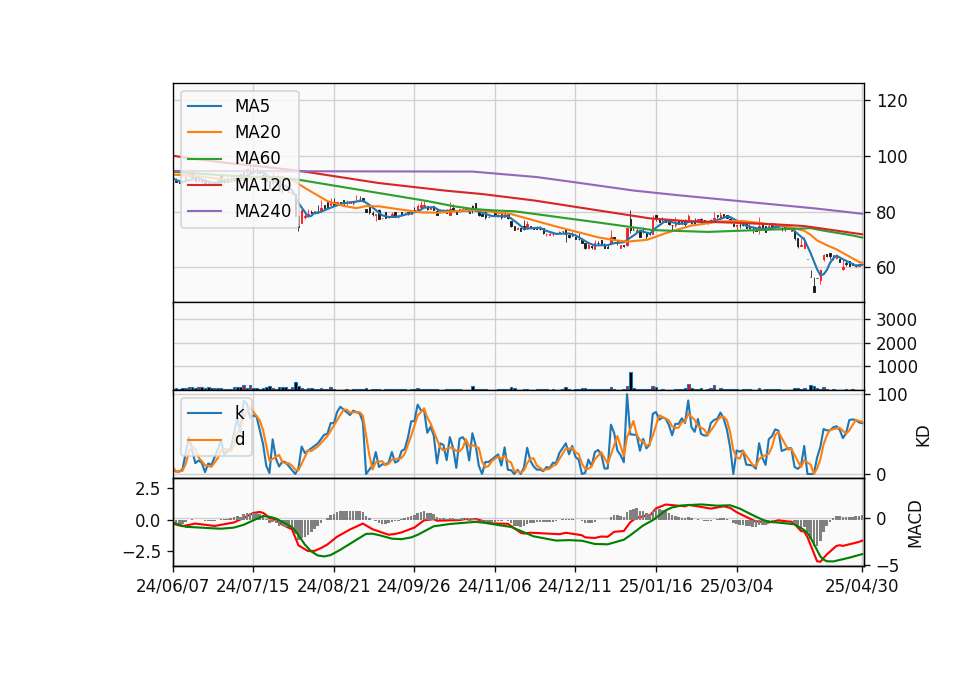
Task: Click the MA20 legend label
Action: coord(257,132)
